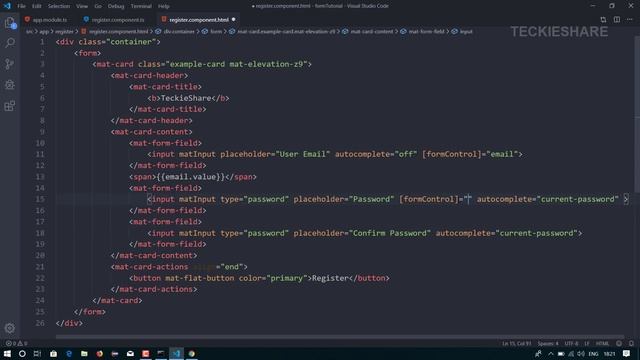
Task: Click the Visual Studio Code taskbar icon
Action: click(x=176, y=353)
